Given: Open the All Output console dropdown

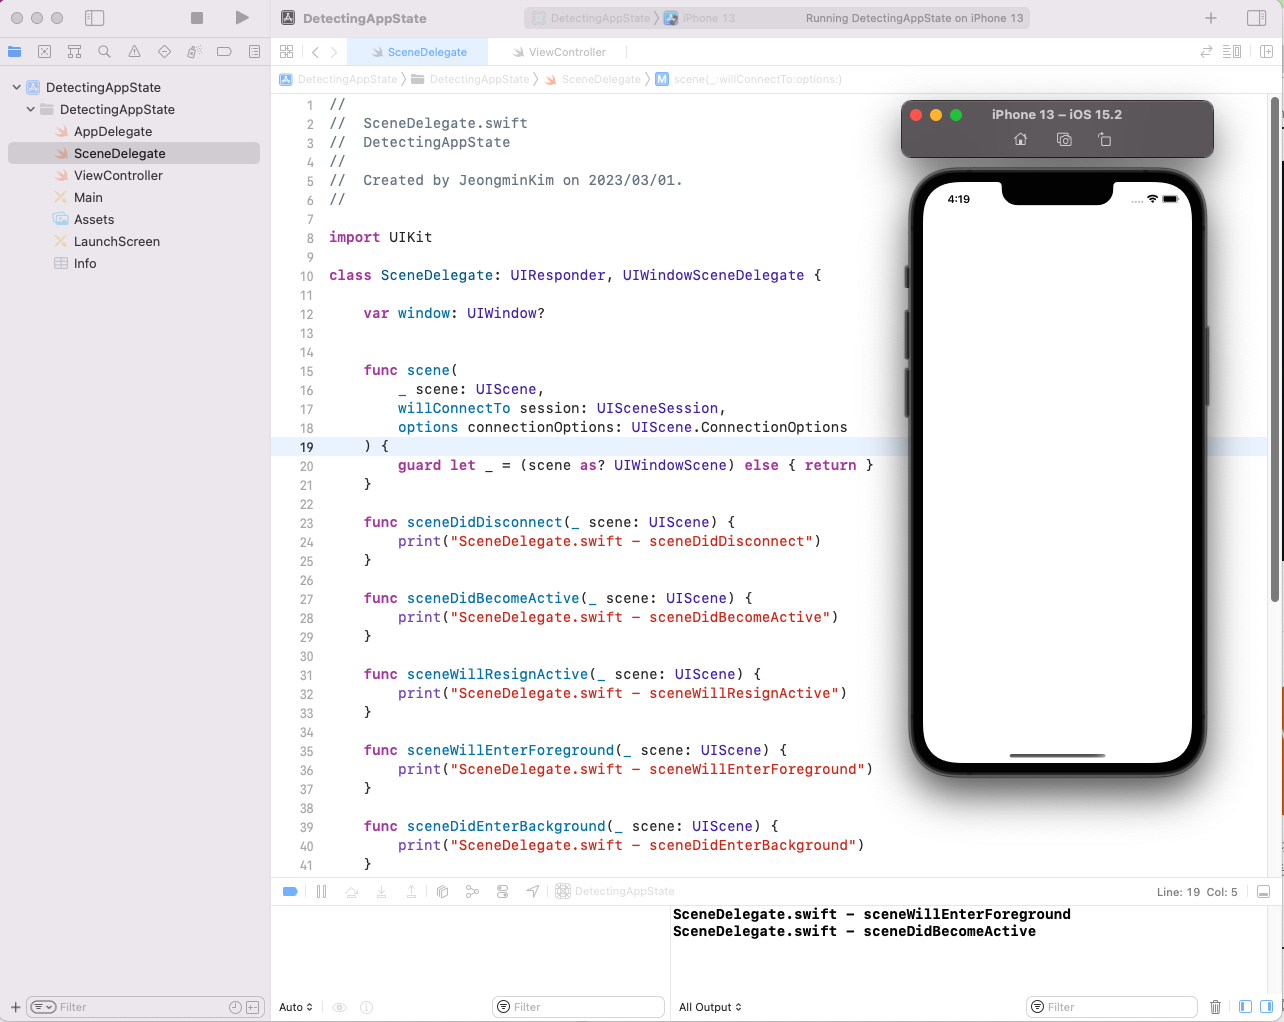Looking at the screenshot, I should (x=711, y=1007).
